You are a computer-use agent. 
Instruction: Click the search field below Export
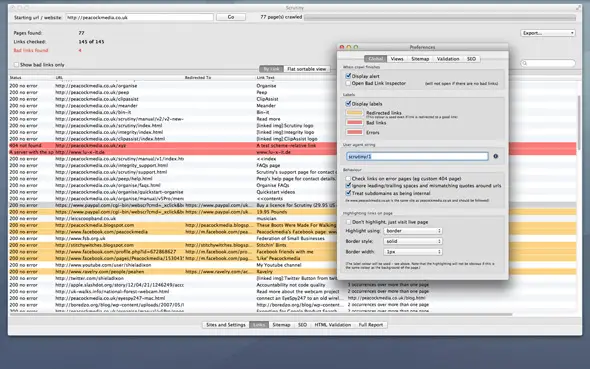point(548,63)
